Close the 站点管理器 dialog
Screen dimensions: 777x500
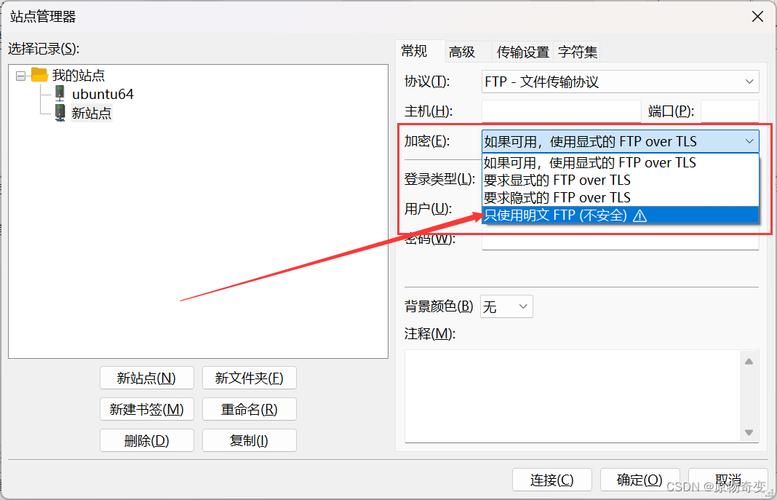tap(757, 16)
